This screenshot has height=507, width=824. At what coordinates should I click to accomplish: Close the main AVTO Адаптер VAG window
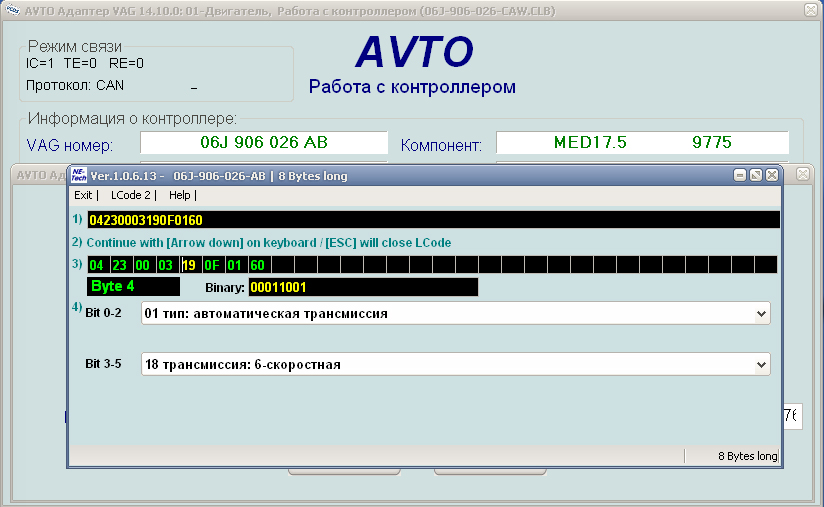[811, 9]
